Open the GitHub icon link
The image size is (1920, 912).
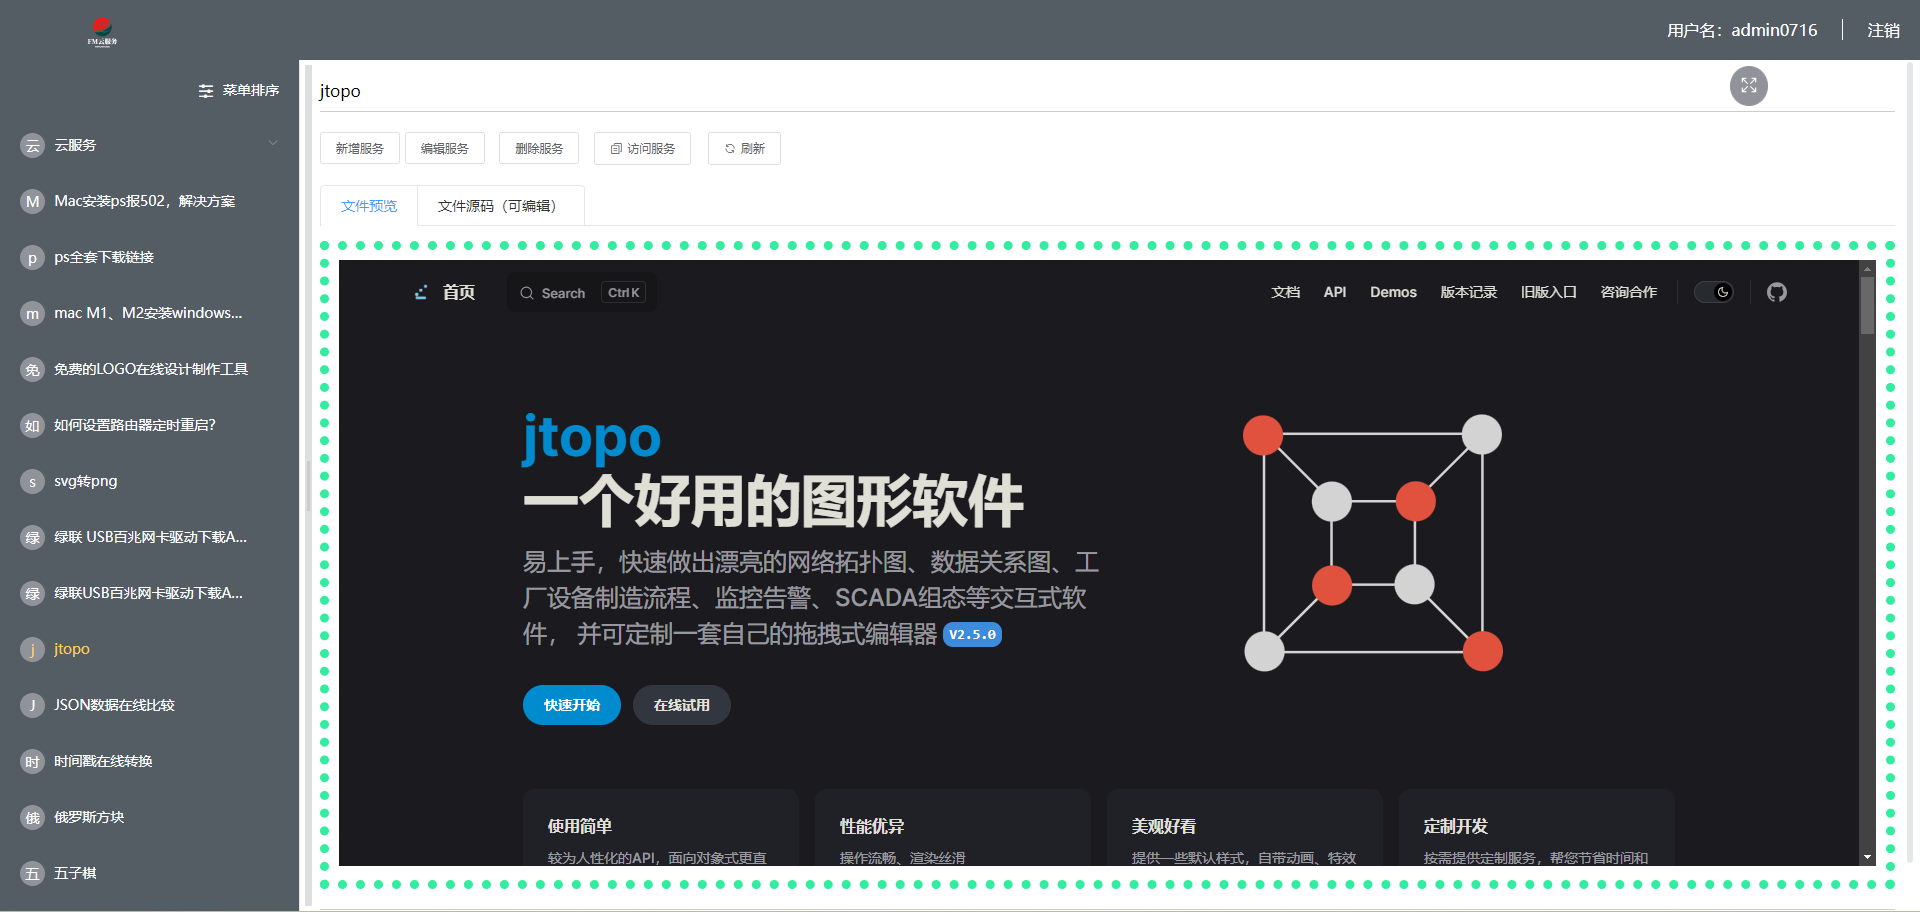1776,292
